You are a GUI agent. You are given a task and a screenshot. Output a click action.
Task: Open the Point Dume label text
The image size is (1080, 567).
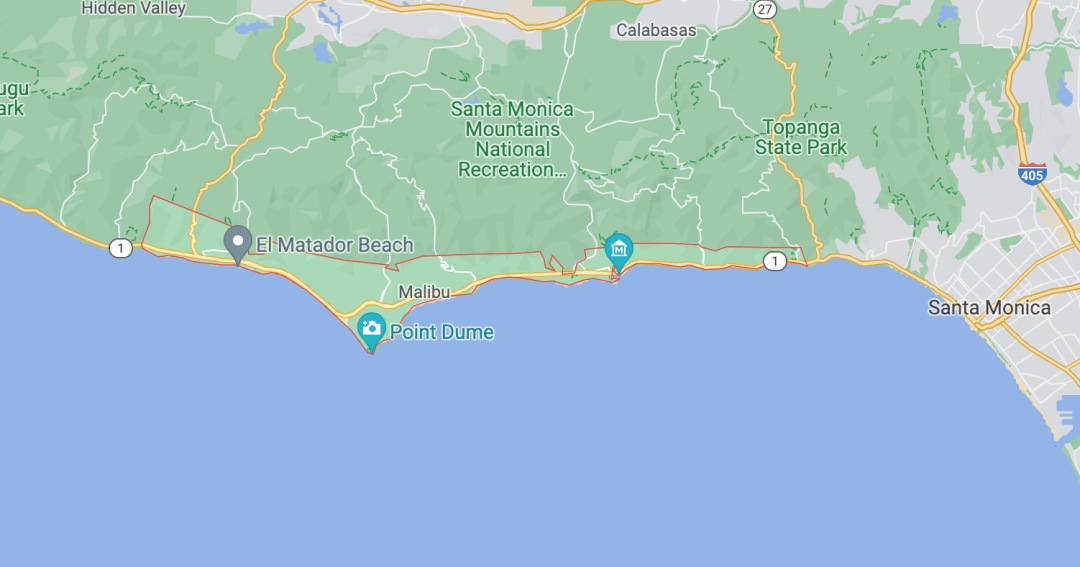[442, 332]
